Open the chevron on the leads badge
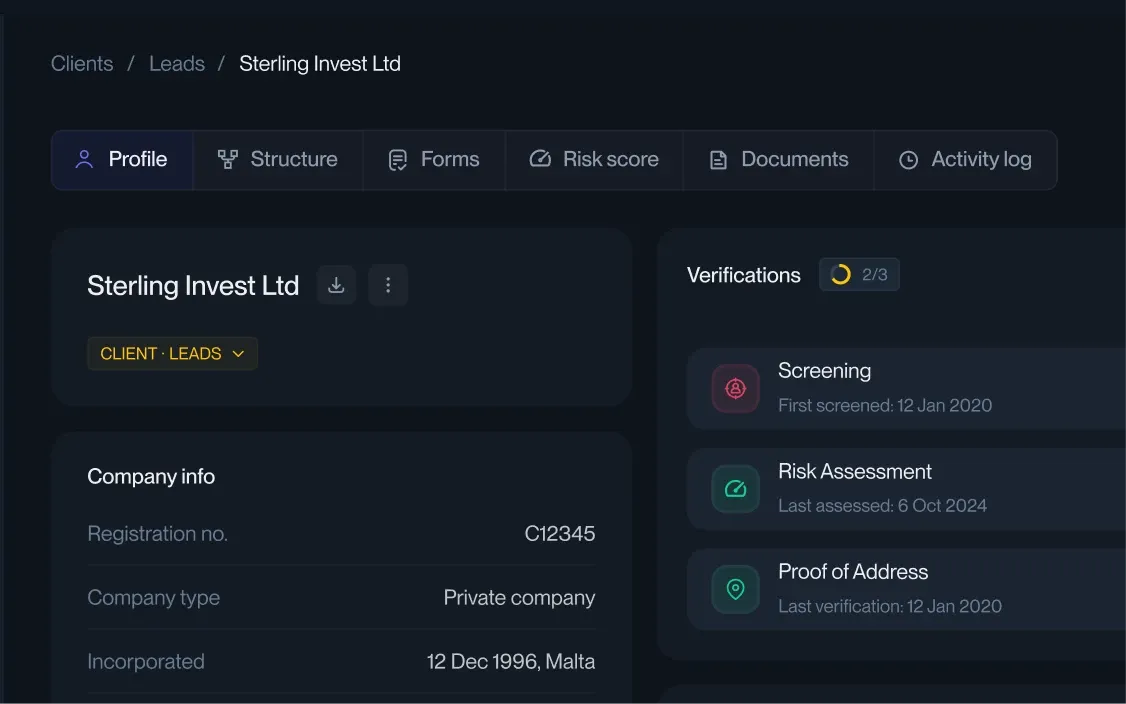The width and height of the screenshot is (1126, 704). 238,353
